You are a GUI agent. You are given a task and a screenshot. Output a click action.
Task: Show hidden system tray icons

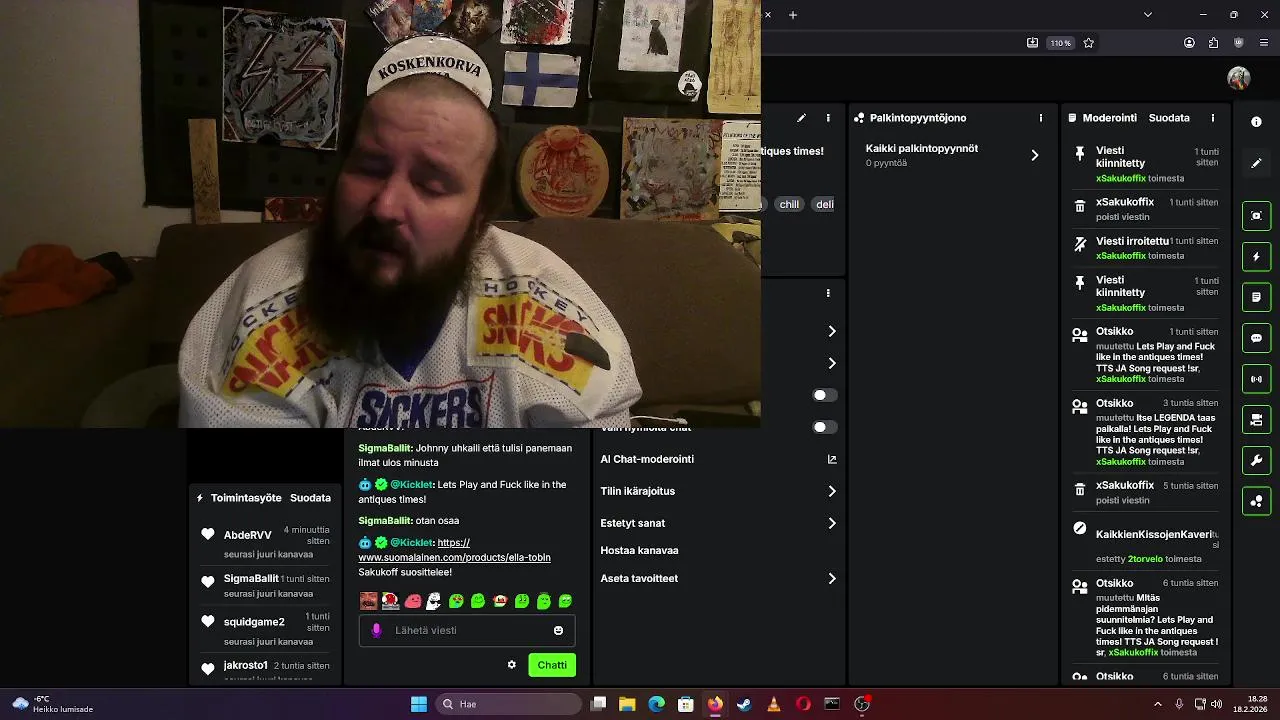point(1157,704)
